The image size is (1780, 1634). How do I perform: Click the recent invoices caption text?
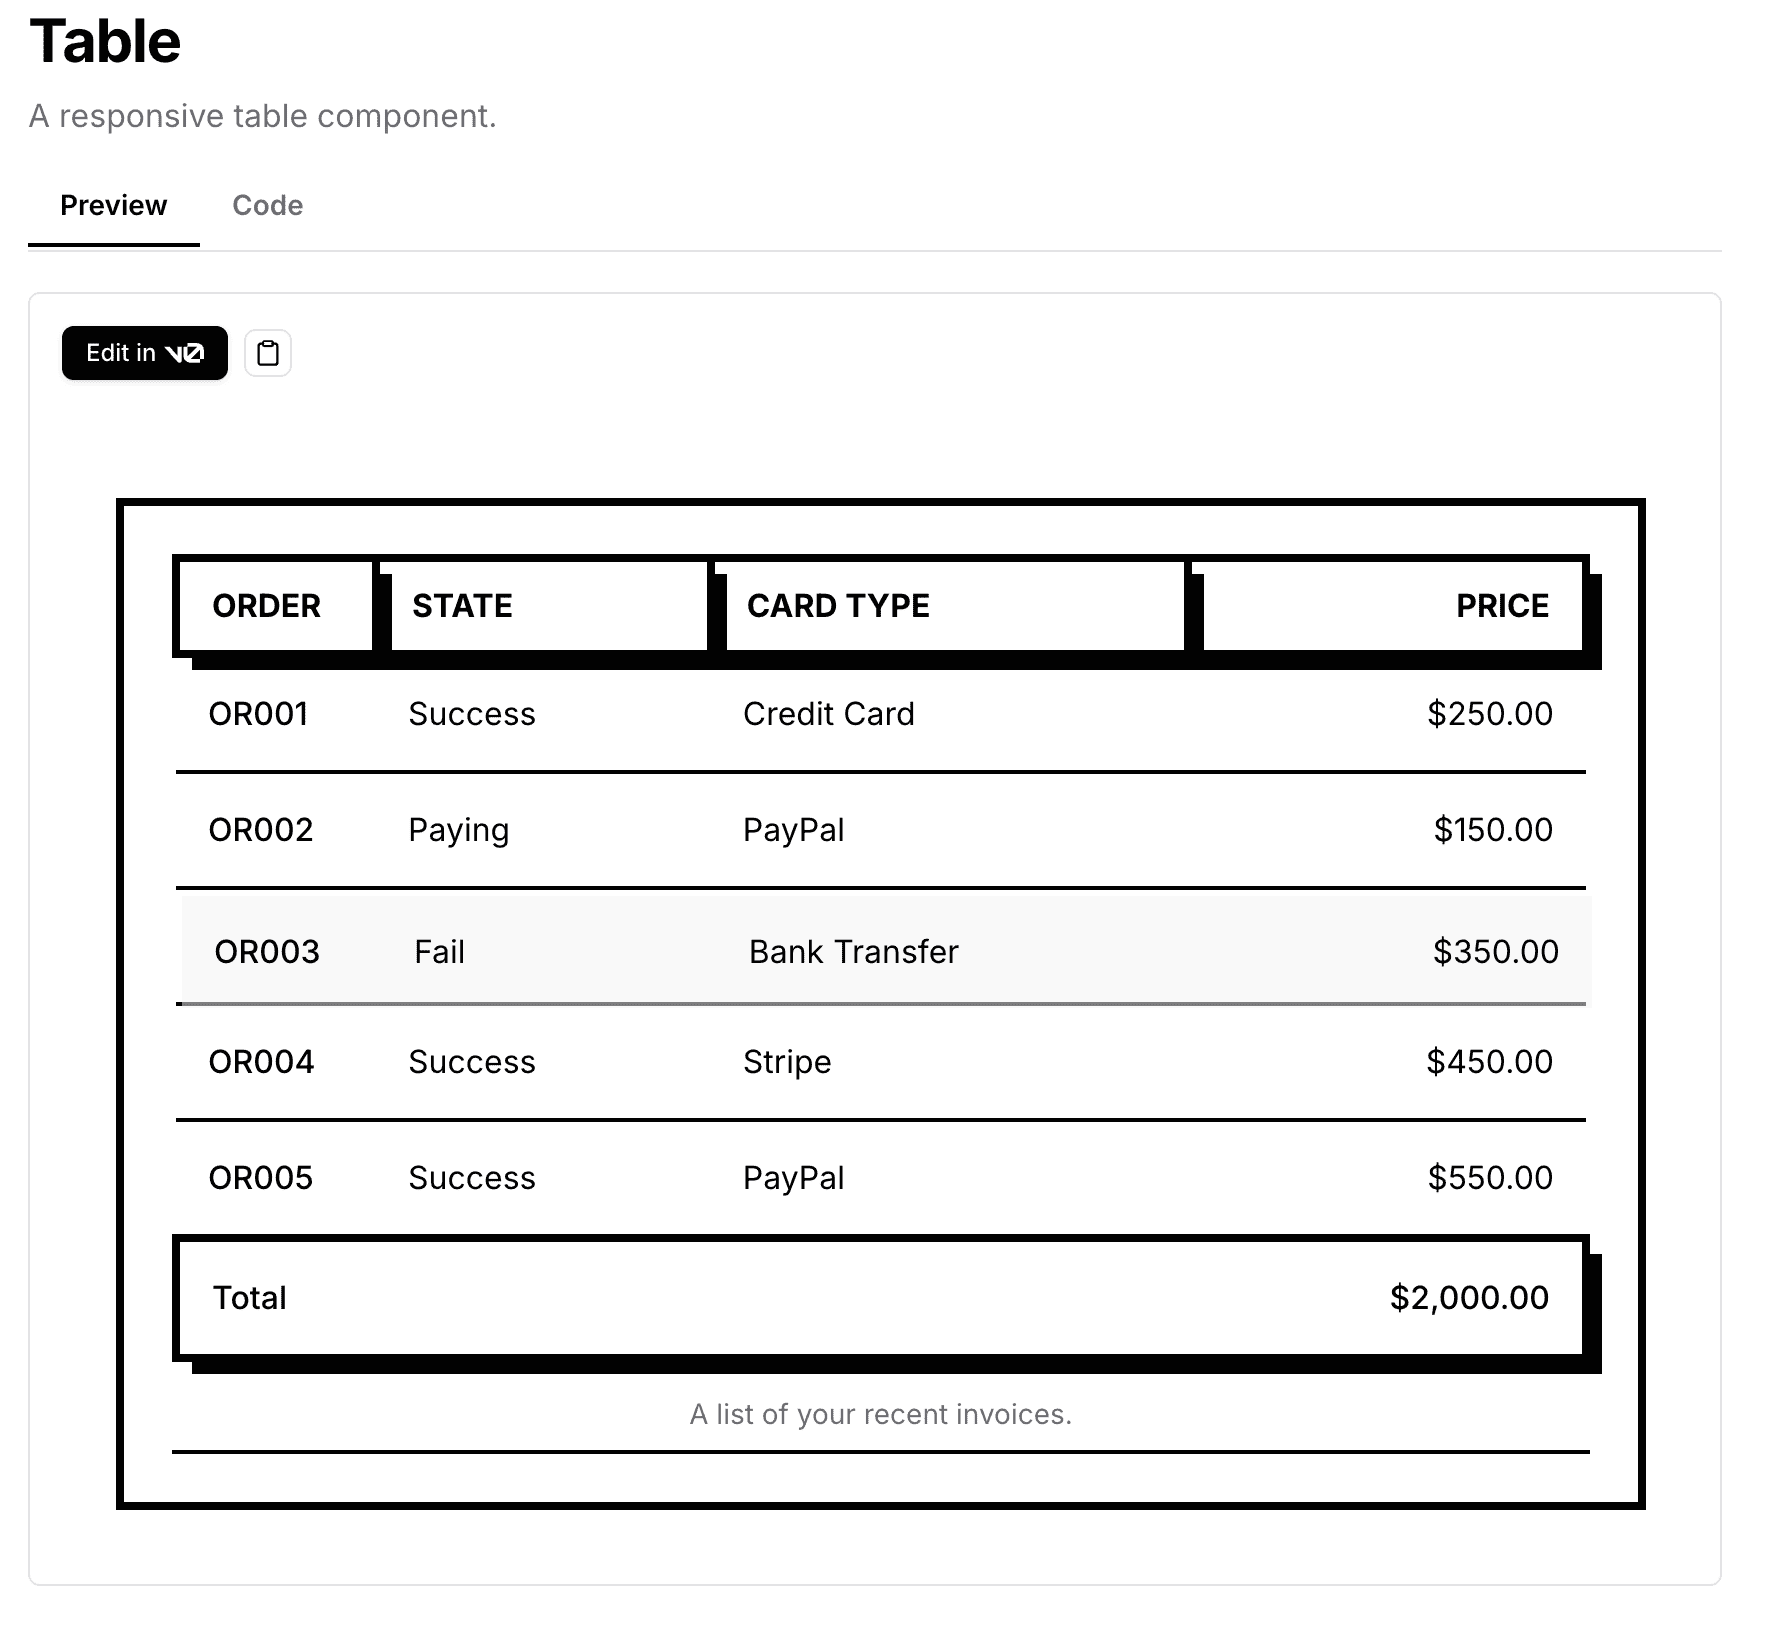pos(881,1414)
